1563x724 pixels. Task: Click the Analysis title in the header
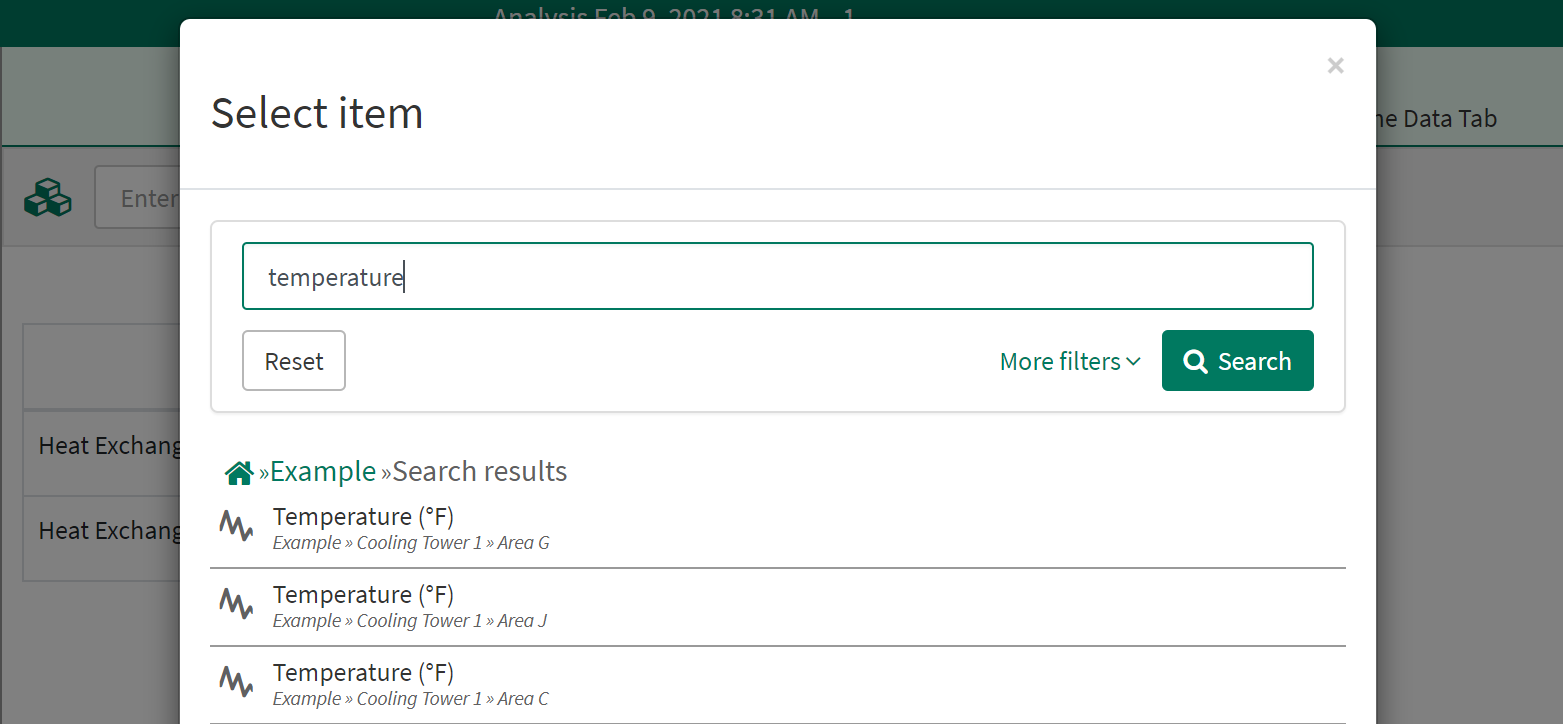pos(672,12)
